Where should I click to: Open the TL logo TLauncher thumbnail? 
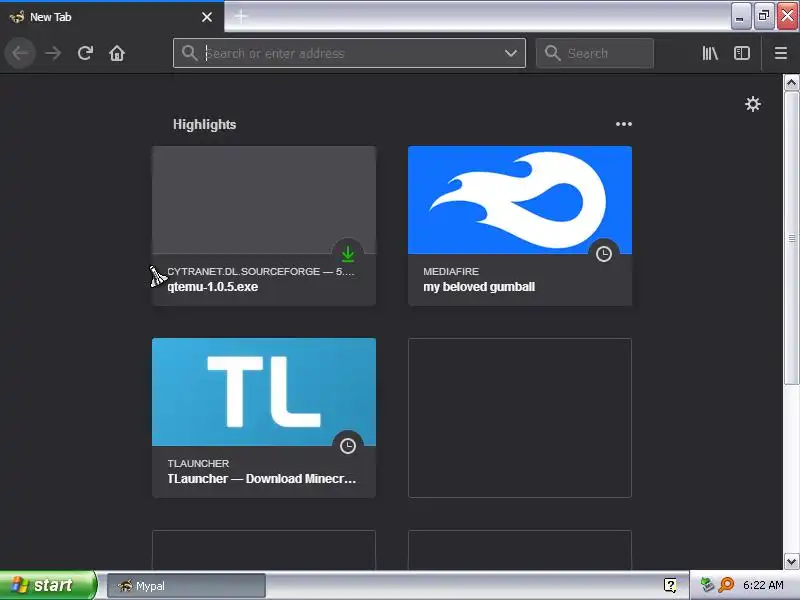click(264, 392)
